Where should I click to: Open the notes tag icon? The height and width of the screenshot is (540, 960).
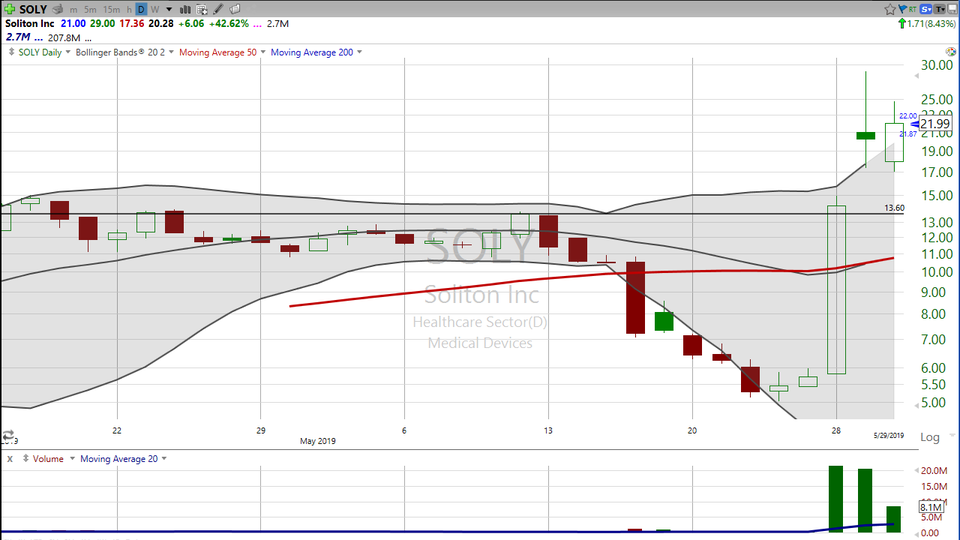[234, 9]
